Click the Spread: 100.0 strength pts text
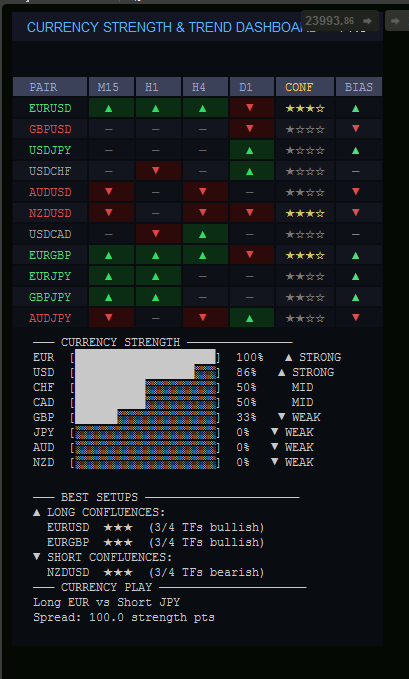Image resolution: width=409 pixels, height=679 pixels. tap(124, 618)
